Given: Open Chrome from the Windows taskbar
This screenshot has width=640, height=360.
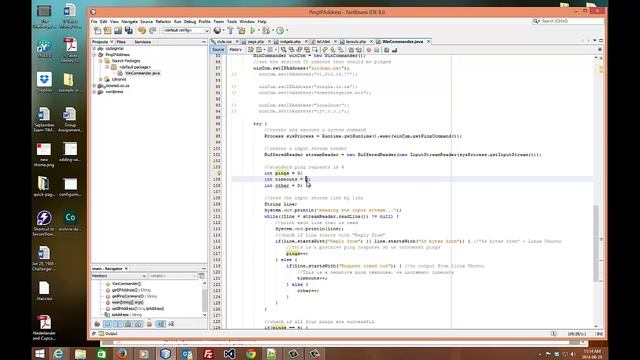Looking at the screenshot, I should click(251, 353).
